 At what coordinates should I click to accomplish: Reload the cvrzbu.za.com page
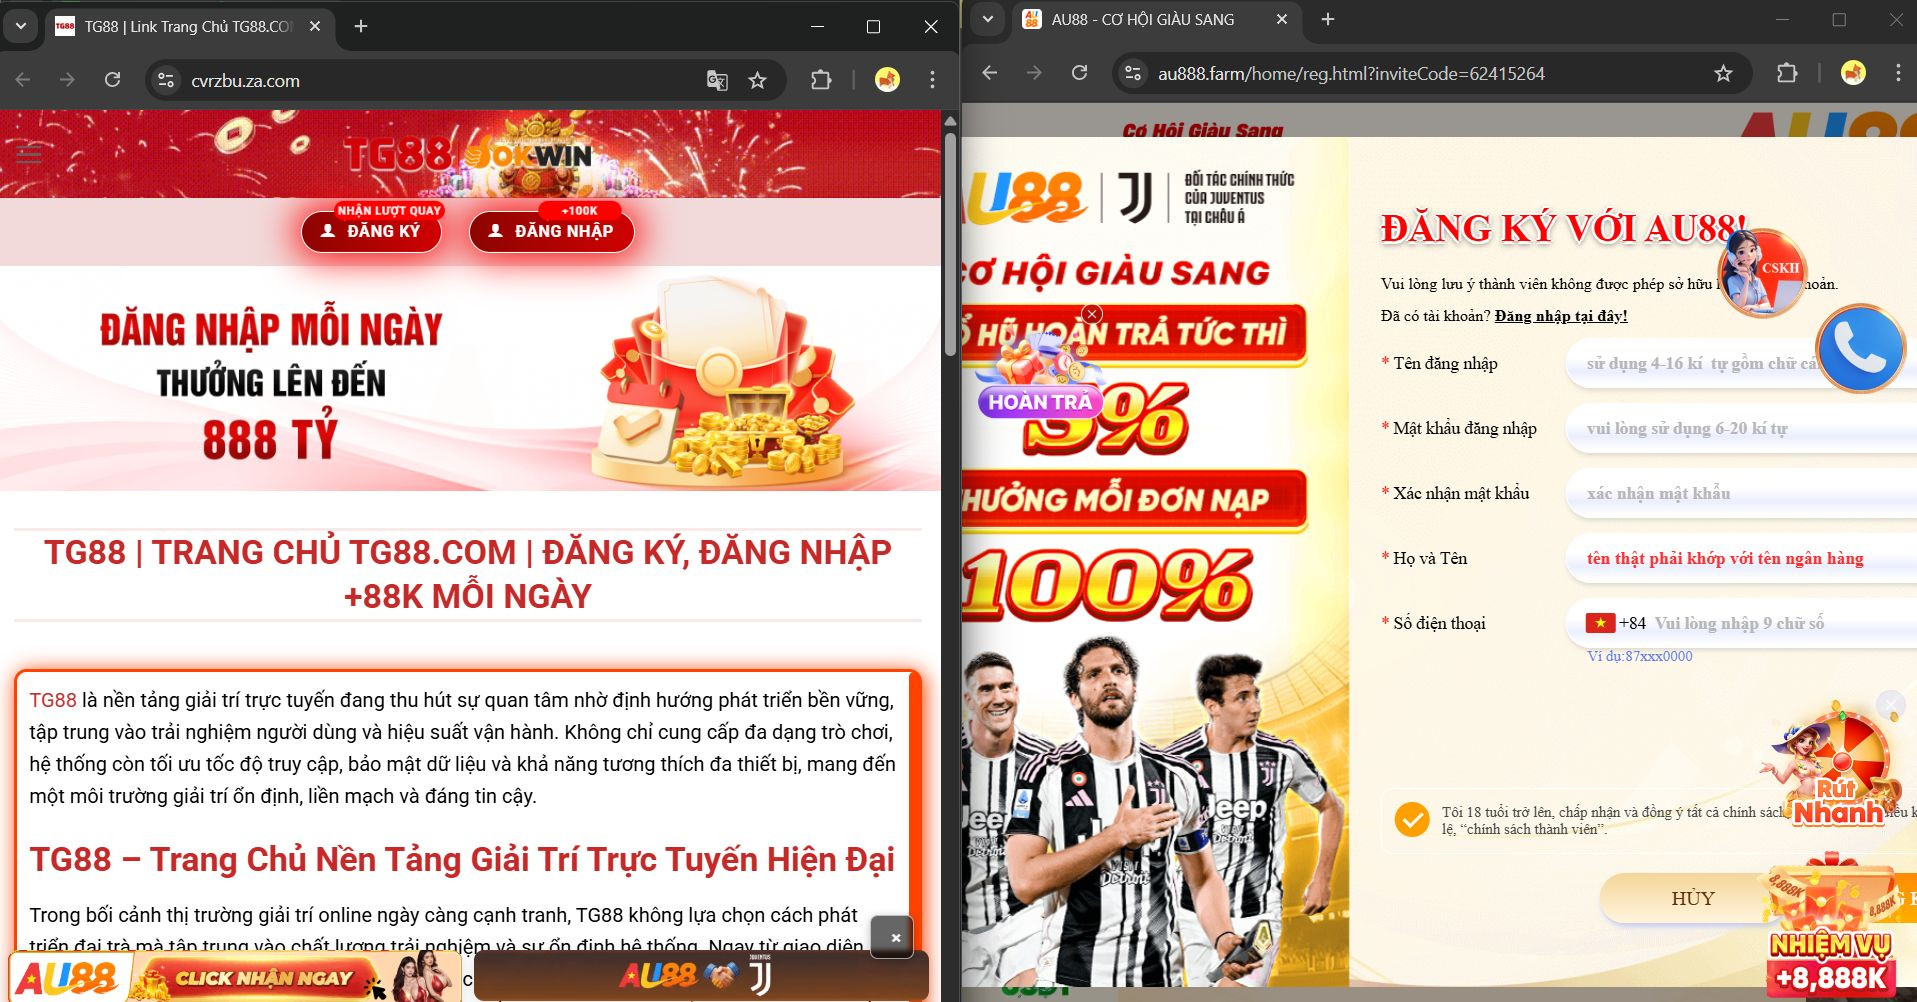coord(112,80)
